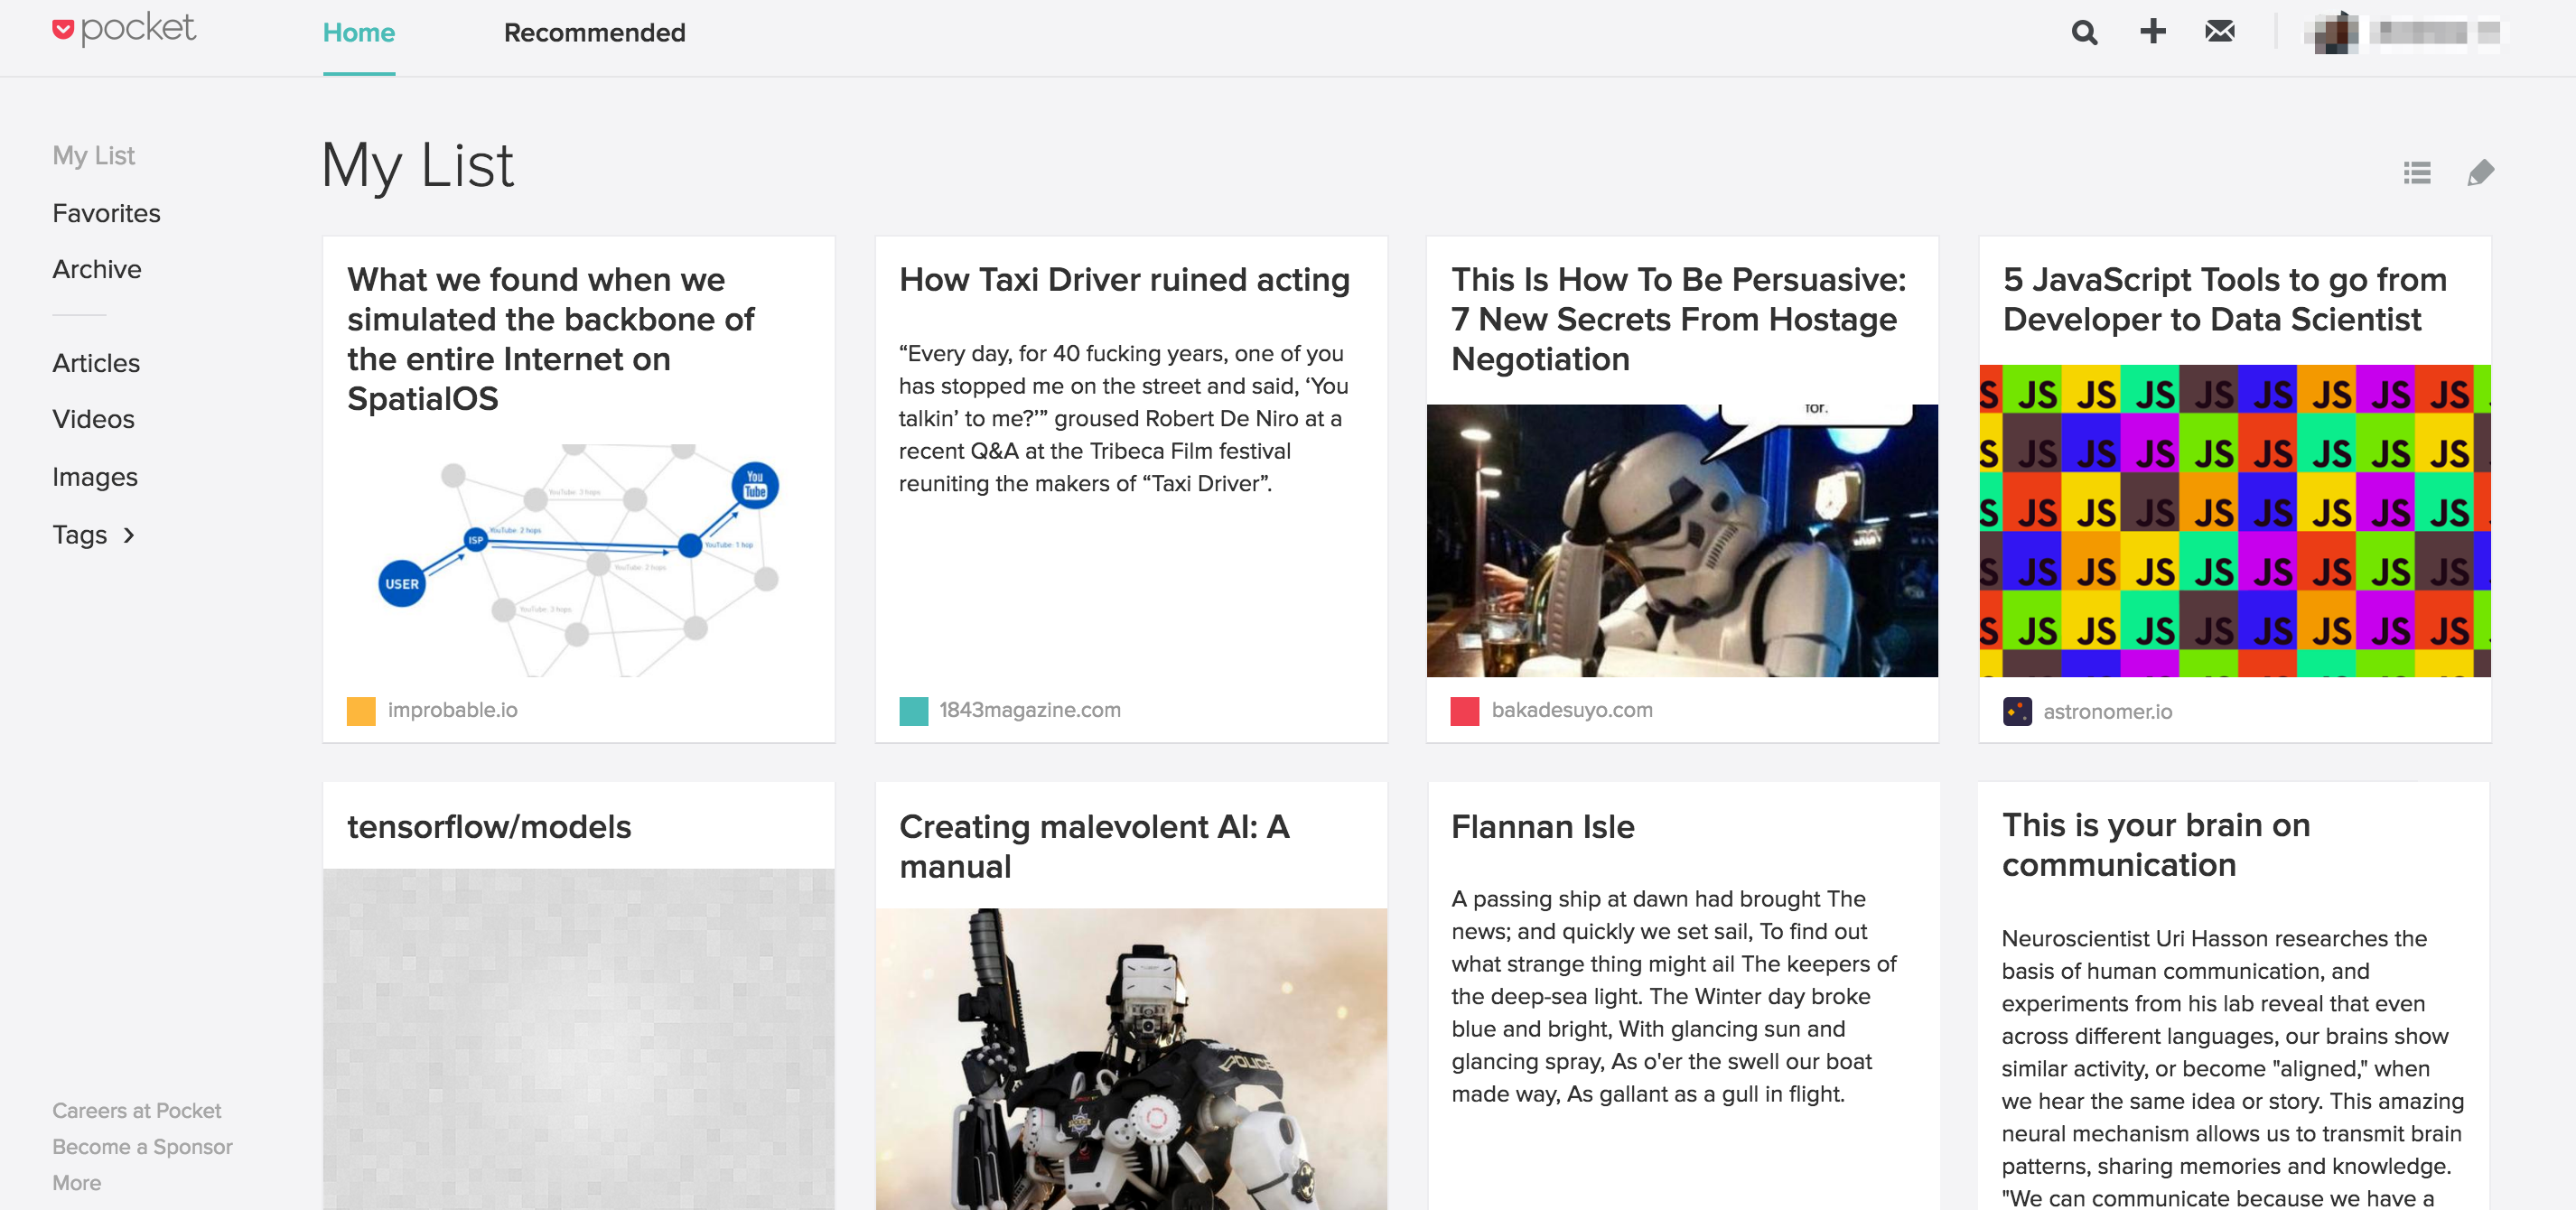Screen dimensions: 2576x1210
Task: Navigate to Favorites section
Action: click(105, 212)
